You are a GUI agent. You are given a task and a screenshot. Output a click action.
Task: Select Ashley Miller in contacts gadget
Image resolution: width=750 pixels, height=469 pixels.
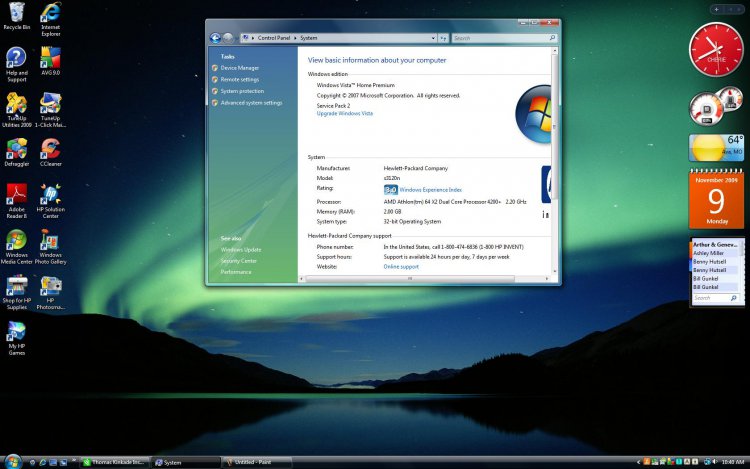[x=715, y=253]
